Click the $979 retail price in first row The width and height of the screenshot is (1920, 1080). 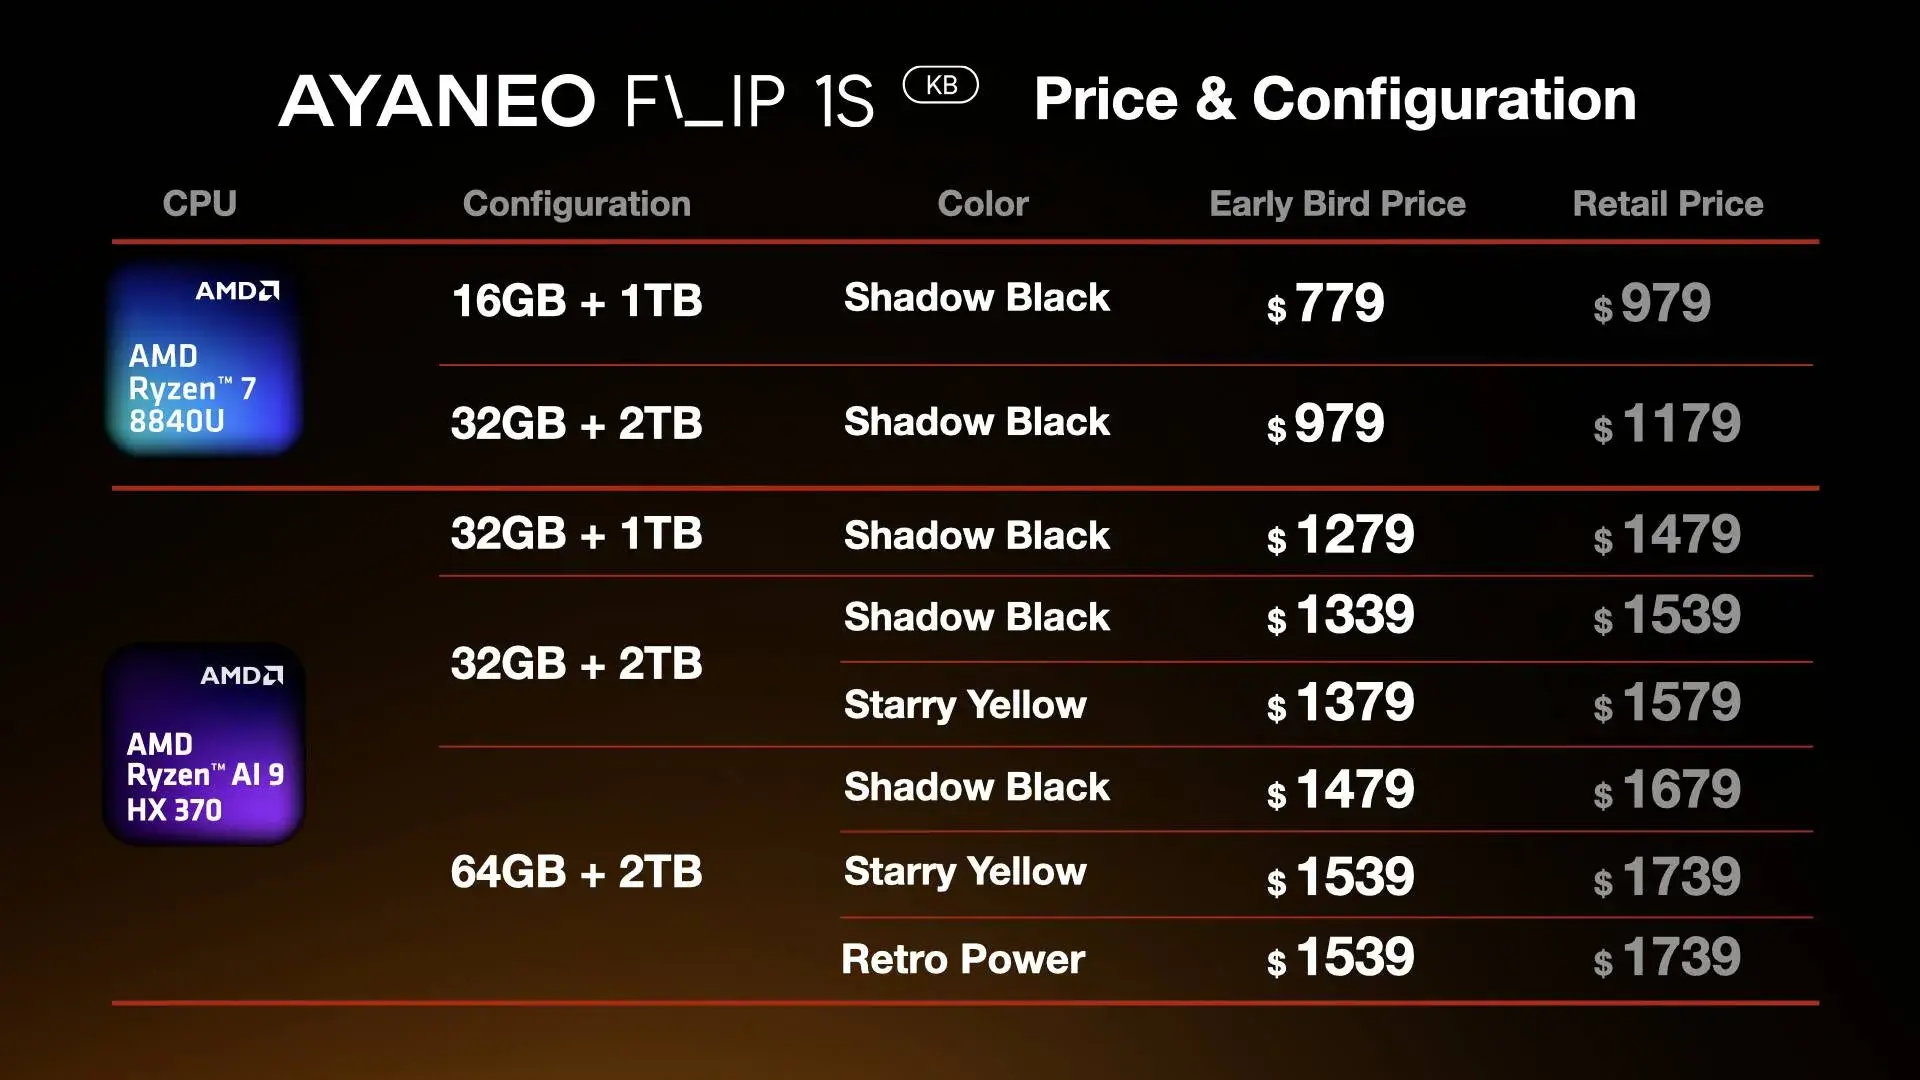click(1652, 303)
